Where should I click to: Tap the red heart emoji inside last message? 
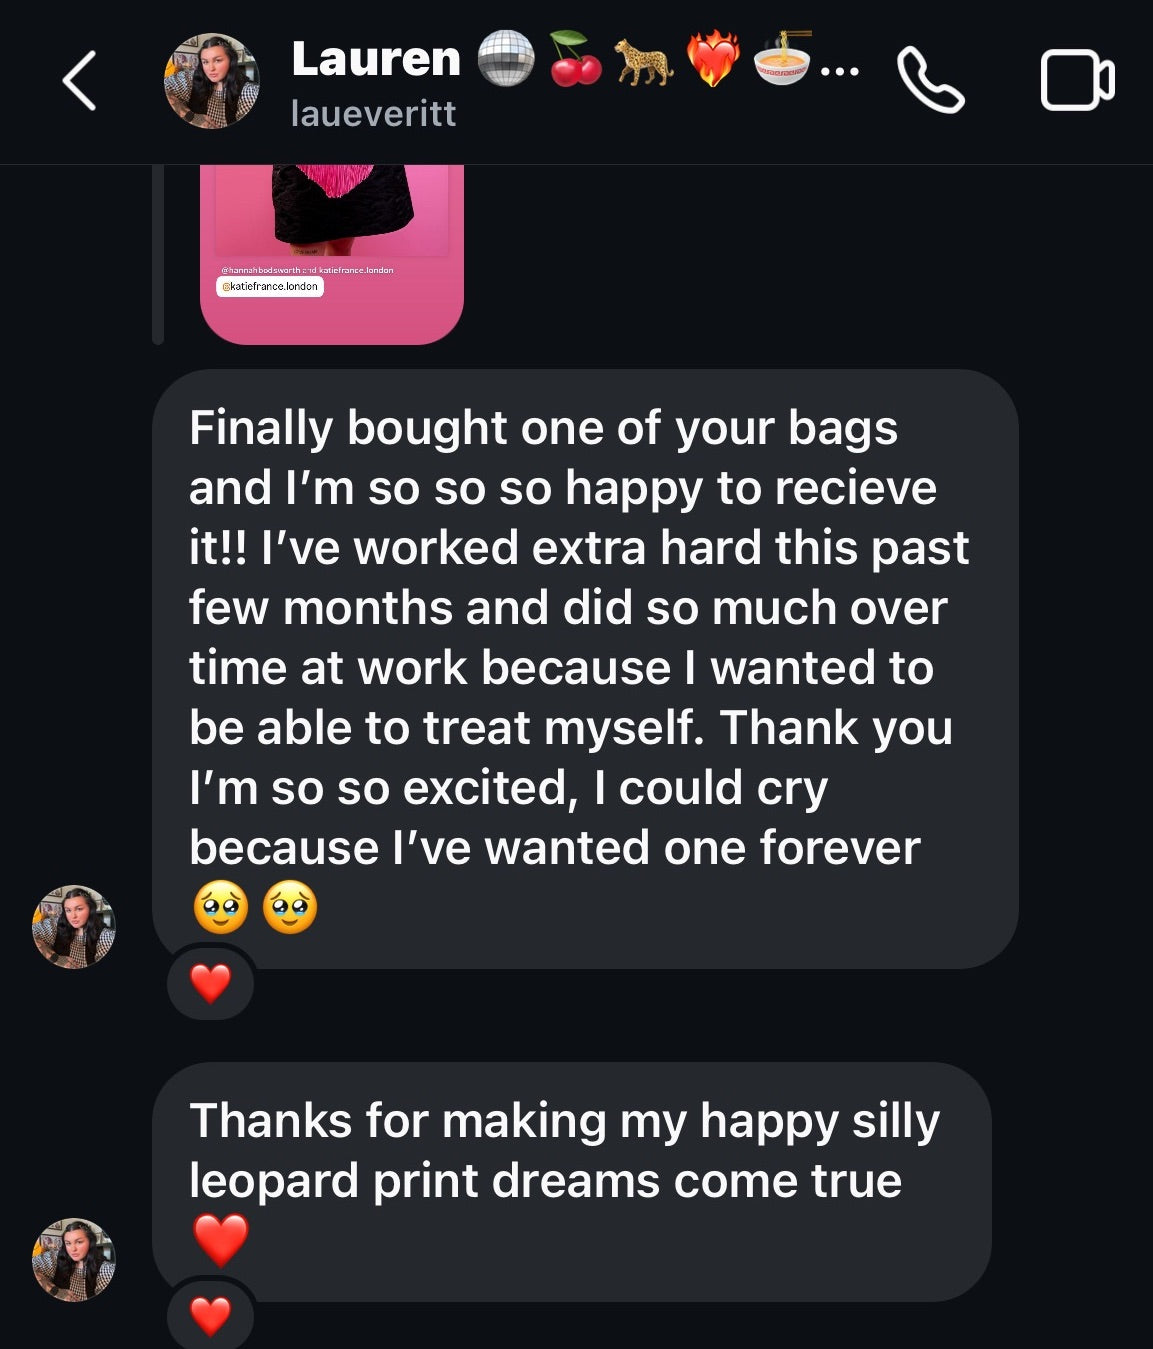click(220, 1240)
